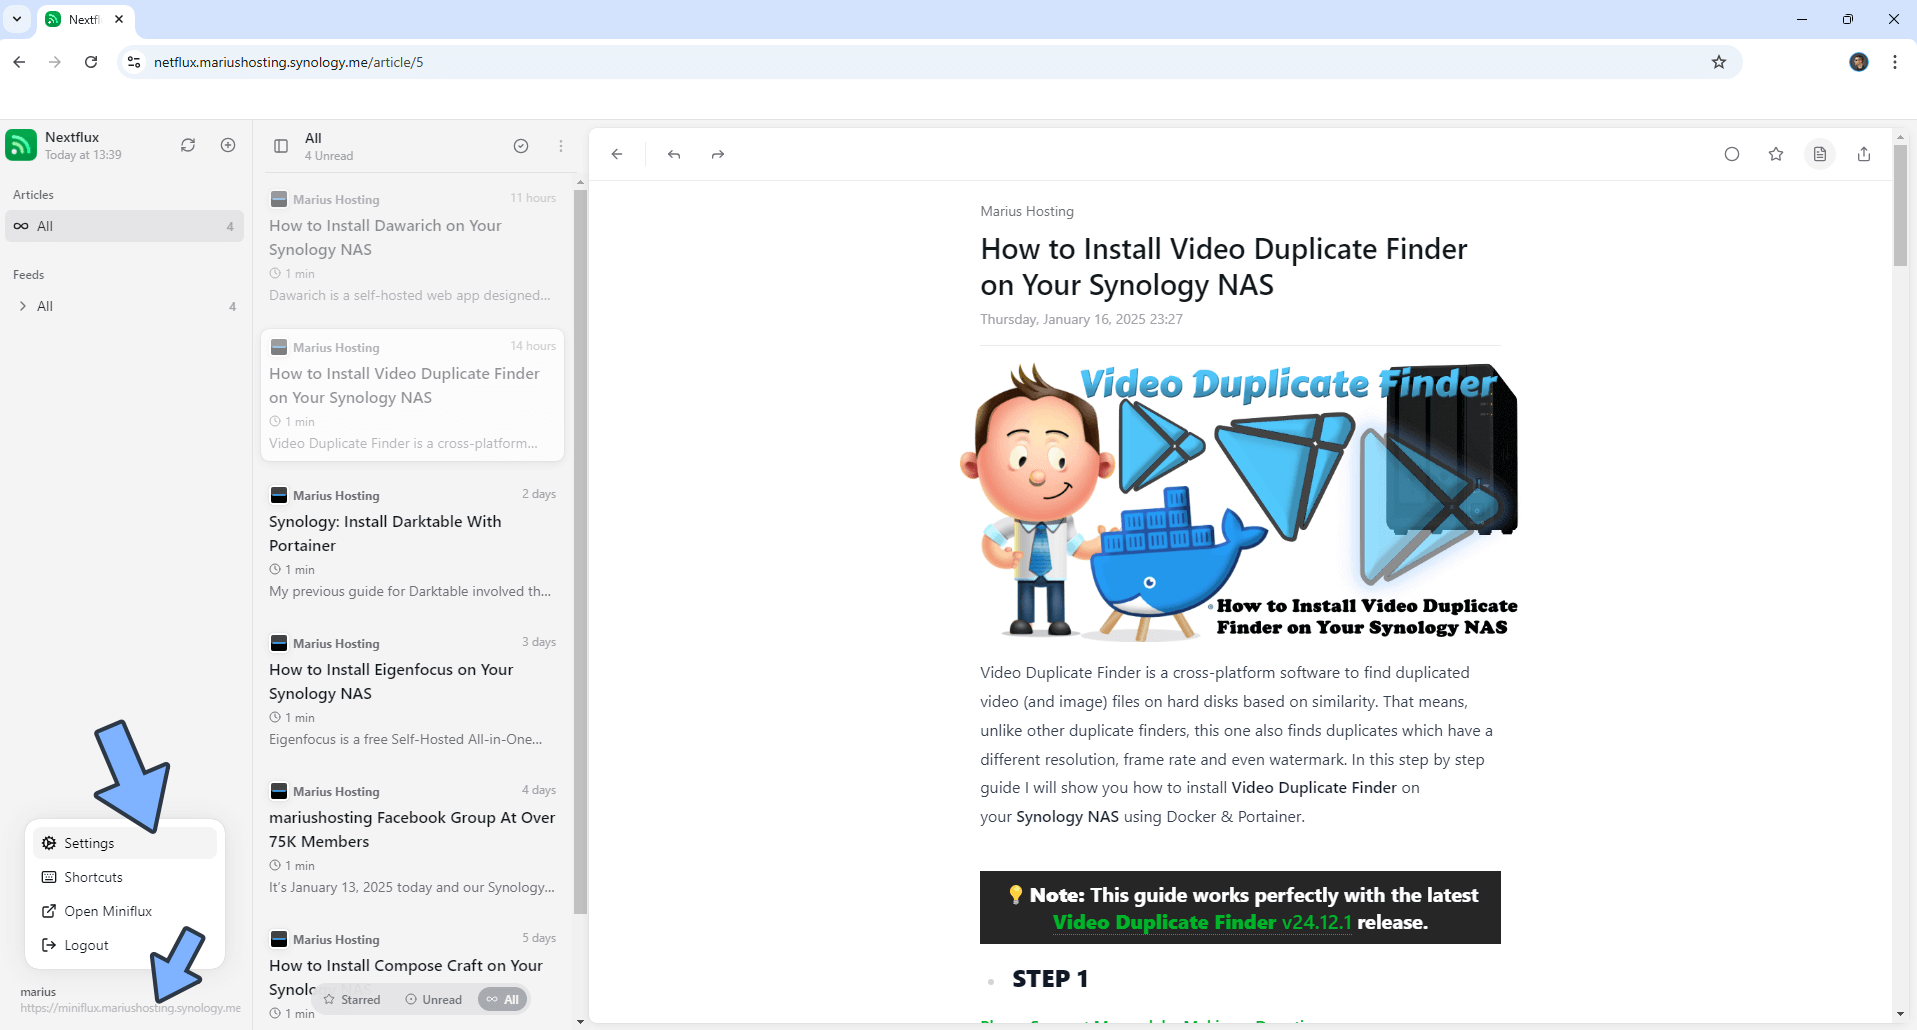Toggle the sidebar panel icon

(x=281, y=146)
